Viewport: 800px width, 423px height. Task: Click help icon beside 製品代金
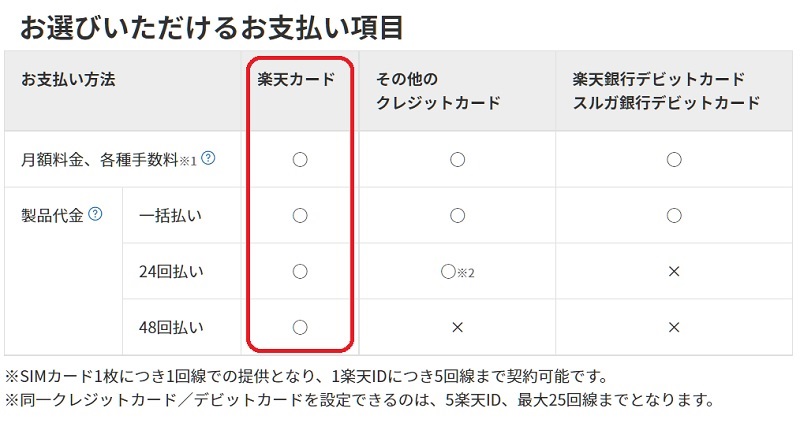pyautogui.click(x=95, y=214)
